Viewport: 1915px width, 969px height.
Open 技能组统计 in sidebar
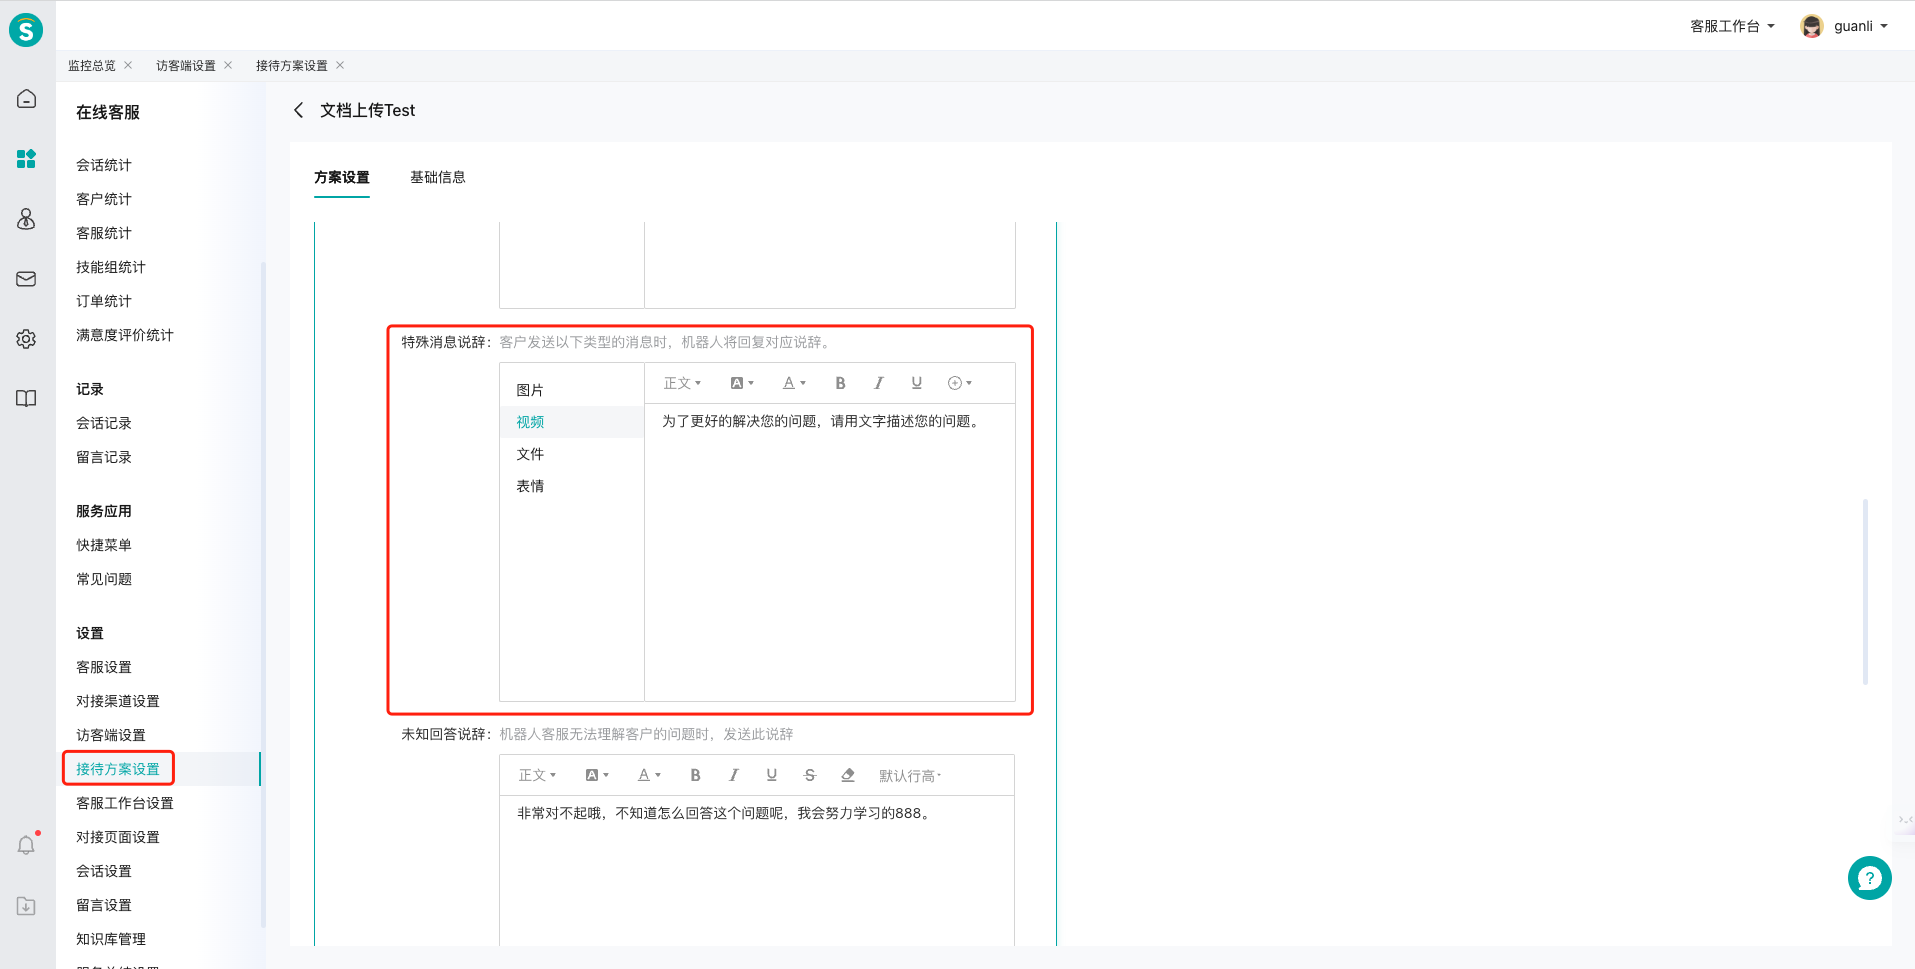(111, 267)
